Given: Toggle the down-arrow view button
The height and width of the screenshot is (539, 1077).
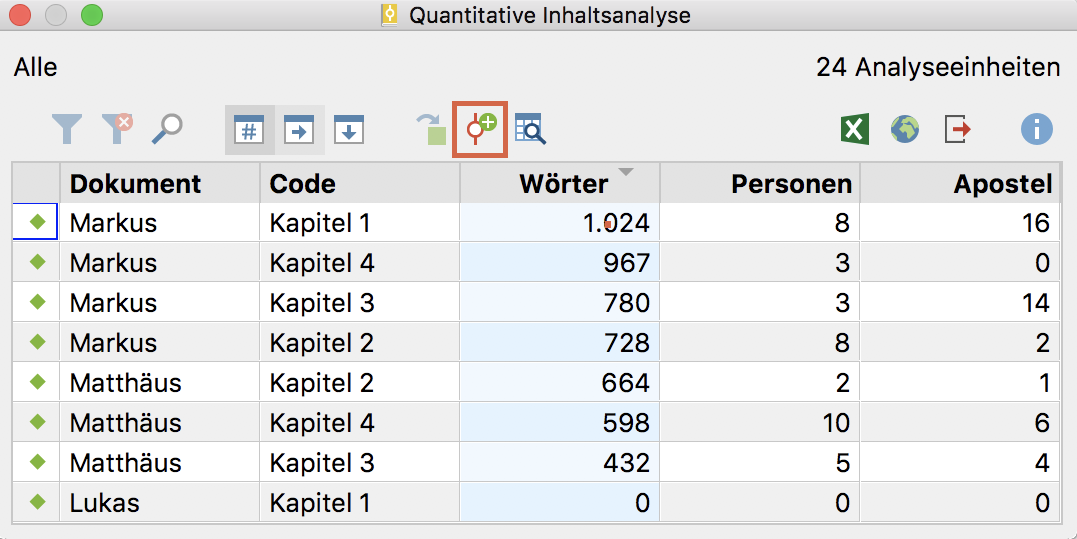Looking at the screenshot, I should 349,130.
